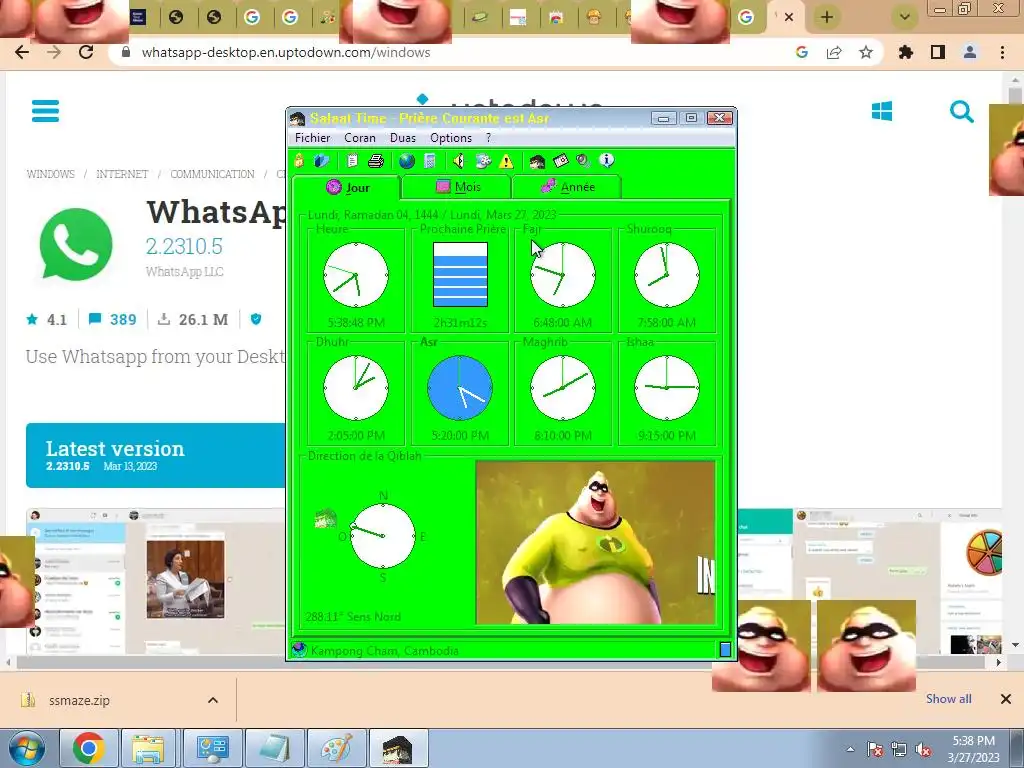Open Paint from the taskbar
Viewport: 1024px width, 768px height.
(337, 748)
